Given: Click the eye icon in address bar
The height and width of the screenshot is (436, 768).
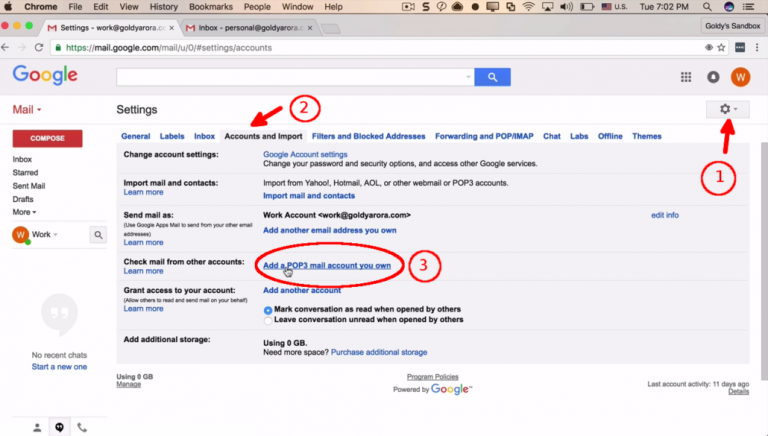Looking at the screenshot, I should (708, 48).
